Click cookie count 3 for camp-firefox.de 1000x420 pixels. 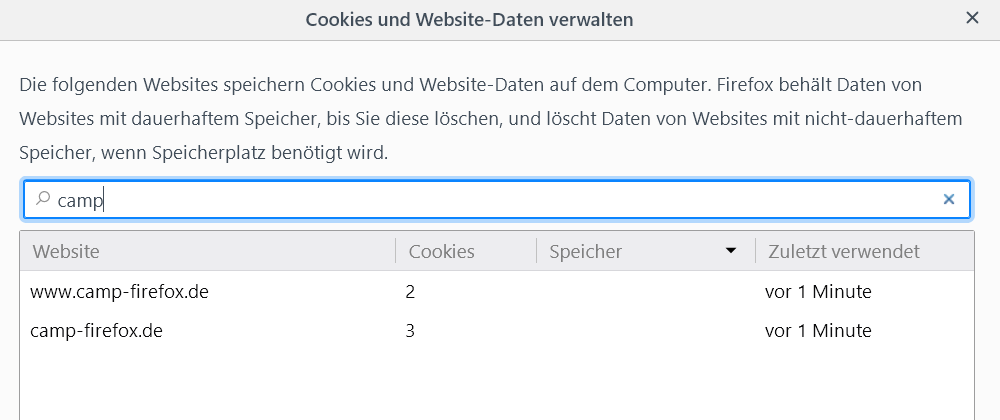pyautogui.click(x=410, y=330)
